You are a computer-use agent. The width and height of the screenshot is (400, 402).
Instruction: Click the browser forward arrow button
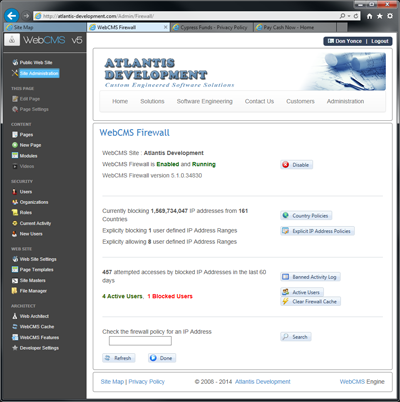coord(26,16)
